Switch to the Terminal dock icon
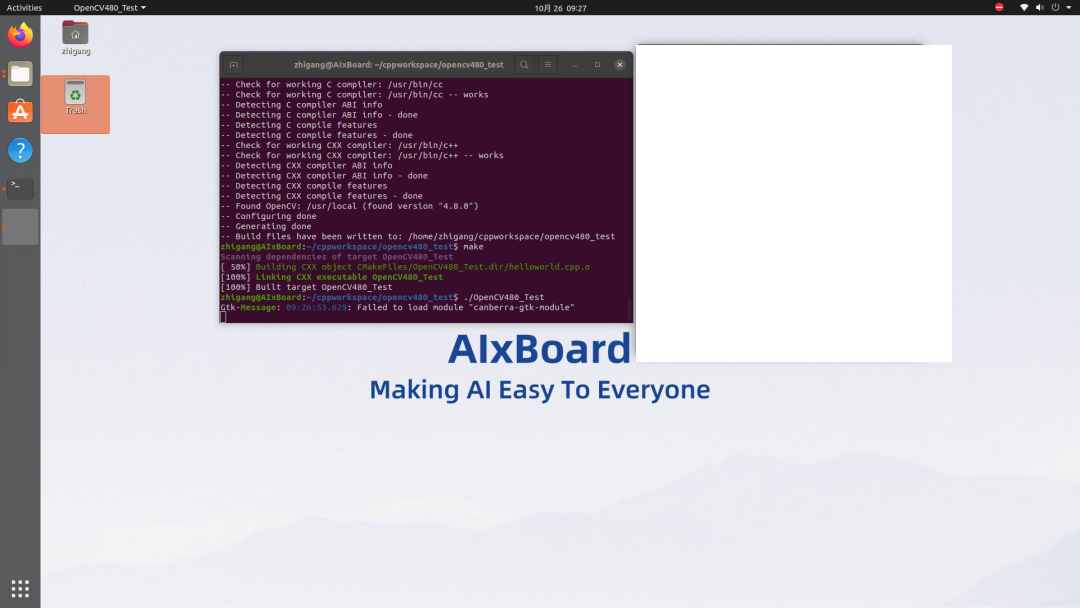This screenshot has width=1080, height=608. coord(20,188)
